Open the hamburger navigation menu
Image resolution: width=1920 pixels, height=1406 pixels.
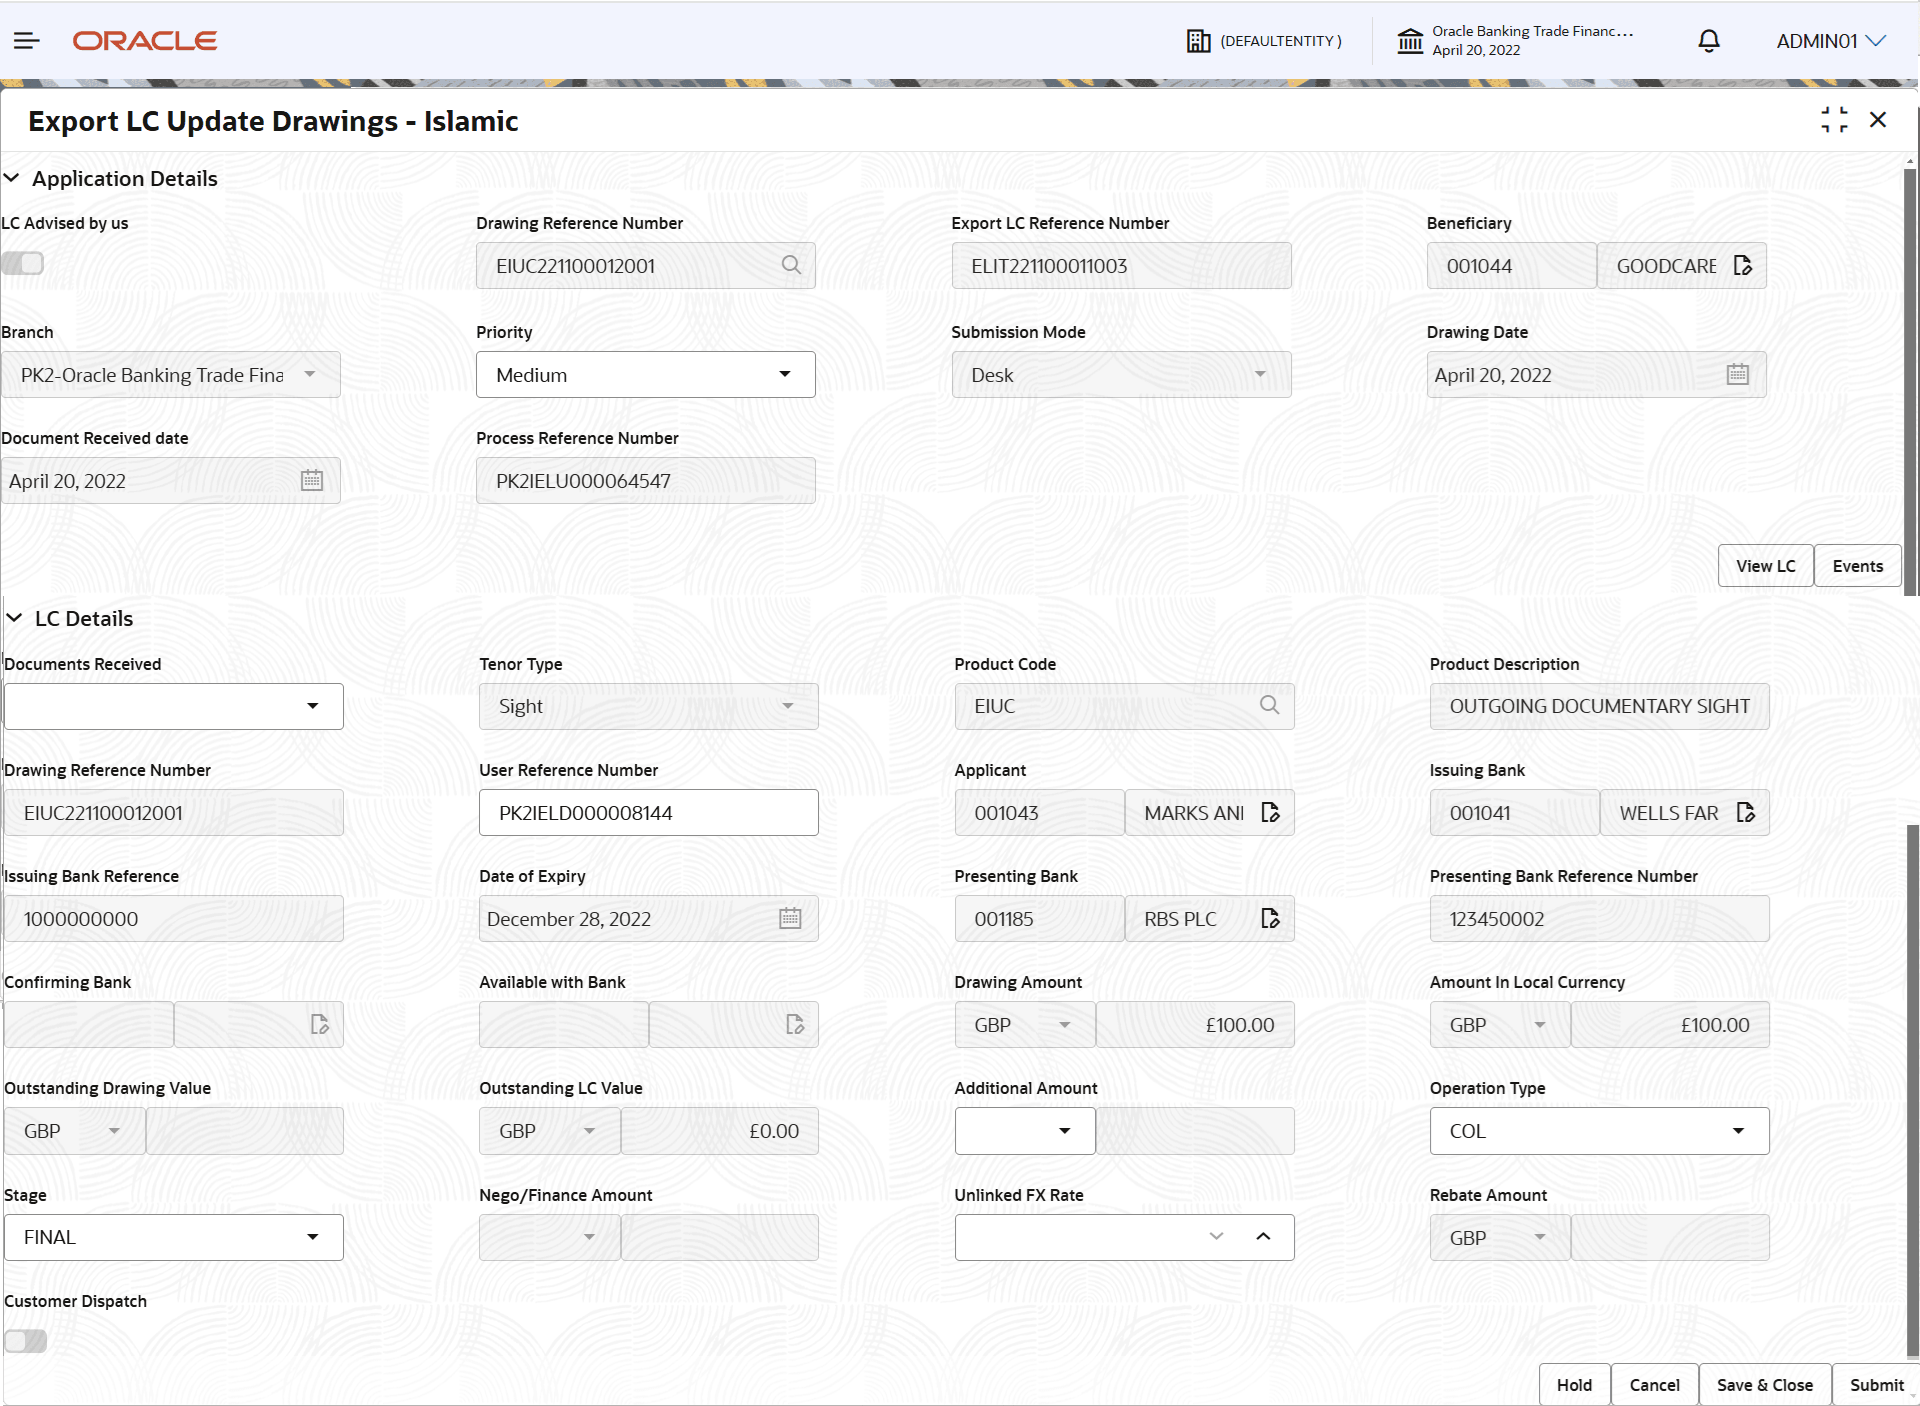point(27,41)
